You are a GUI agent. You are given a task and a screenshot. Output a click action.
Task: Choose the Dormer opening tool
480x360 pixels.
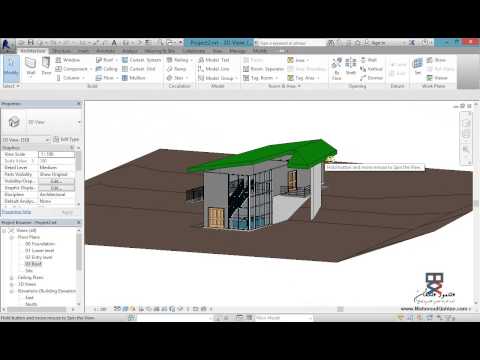click(x=371, y=78)
